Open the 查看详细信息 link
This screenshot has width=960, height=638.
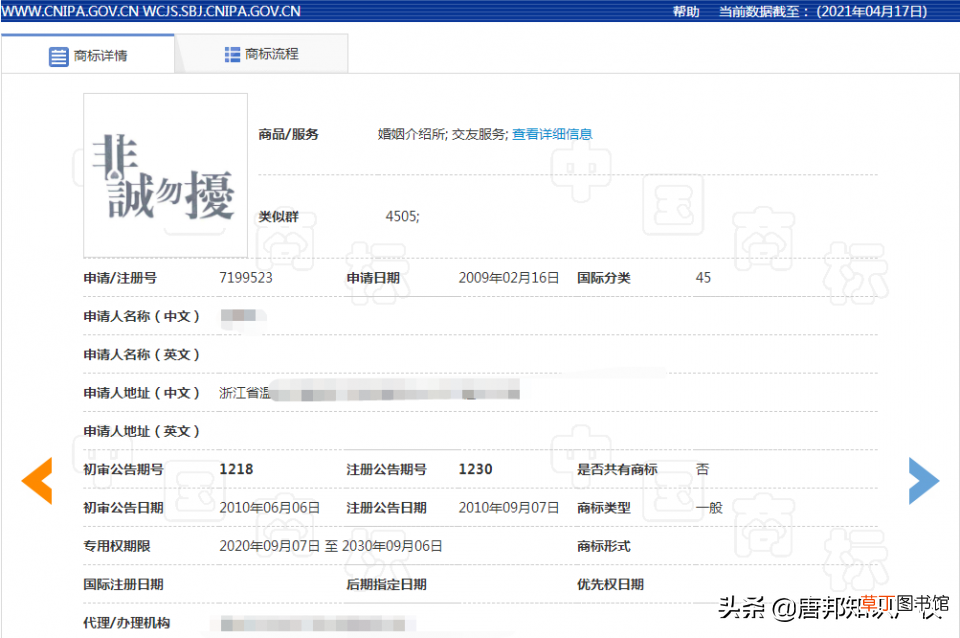(x=552, y=134)
